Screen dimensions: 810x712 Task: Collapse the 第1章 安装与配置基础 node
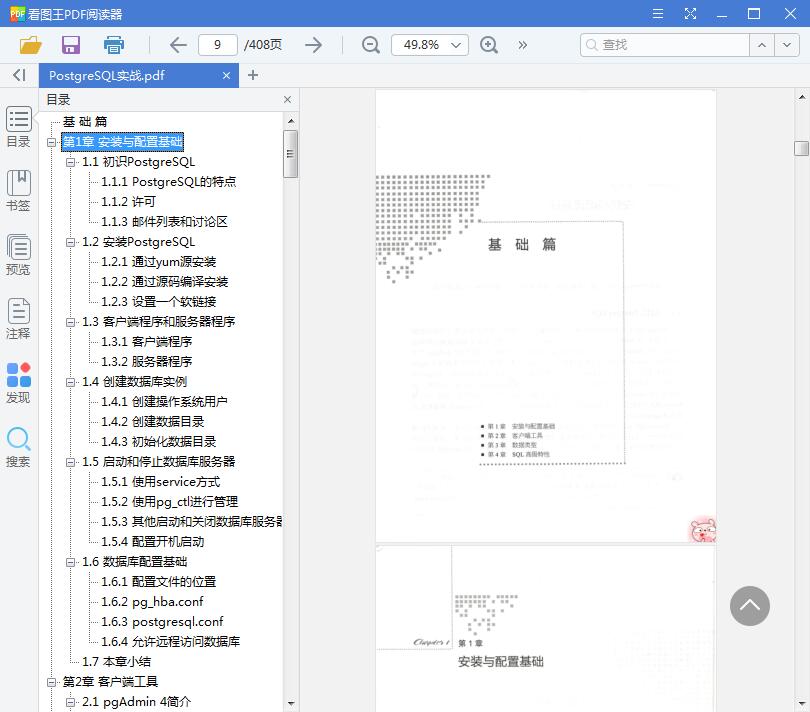click(x=51, y=142)
